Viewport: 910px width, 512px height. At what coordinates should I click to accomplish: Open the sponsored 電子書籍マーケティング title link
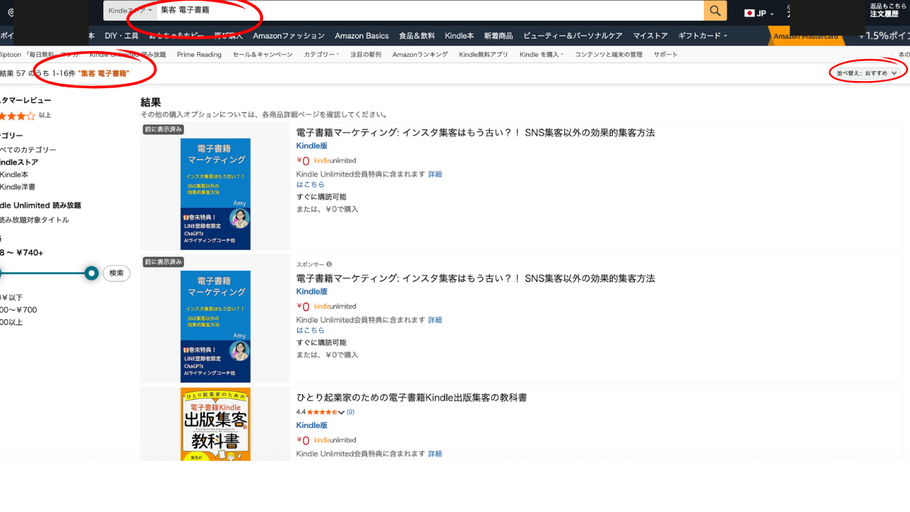pyautogui.click(x=475, y=278)
